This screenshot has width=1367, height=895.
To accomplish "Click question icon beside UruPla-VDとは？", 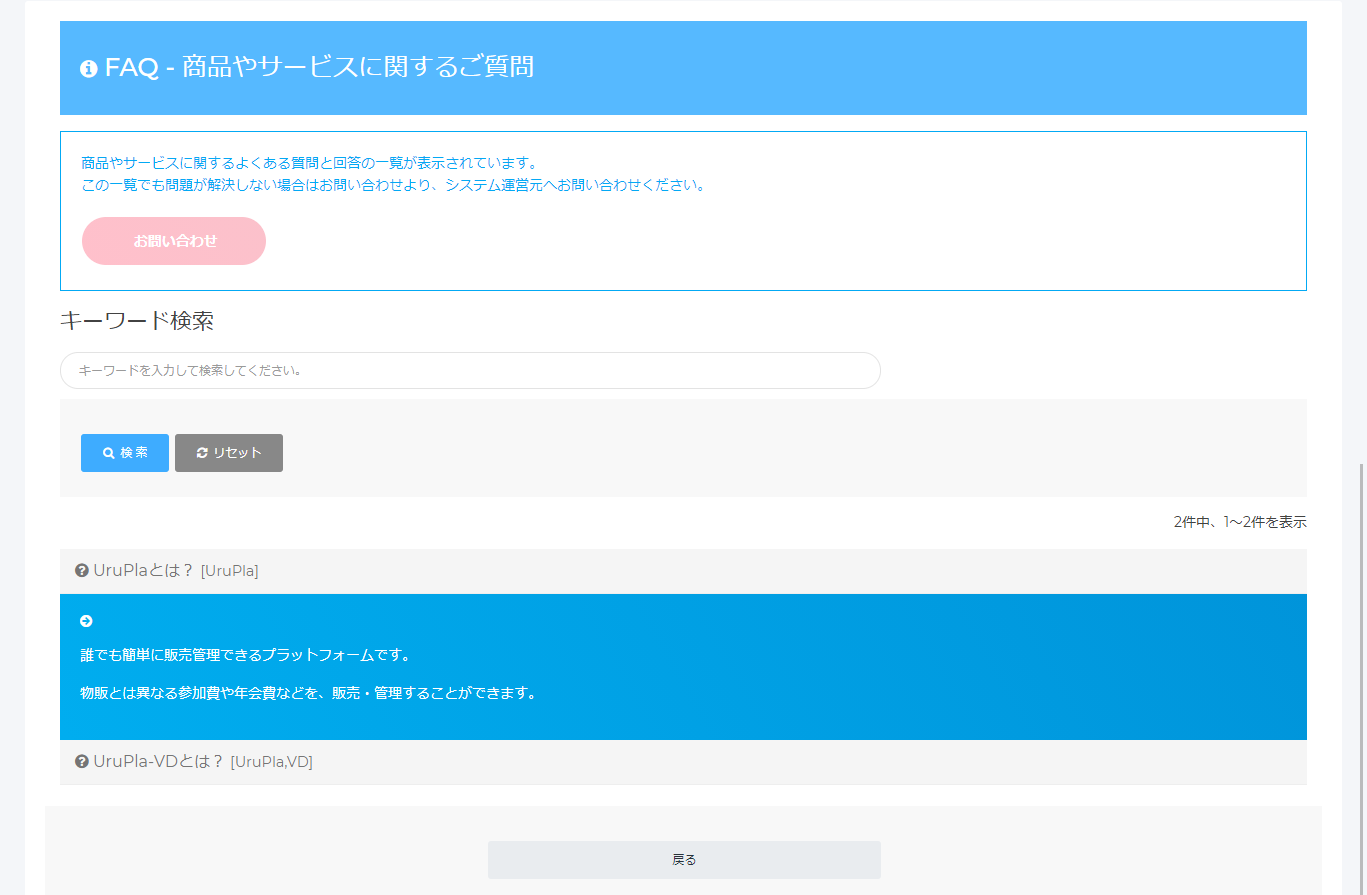I will point(82,762).
